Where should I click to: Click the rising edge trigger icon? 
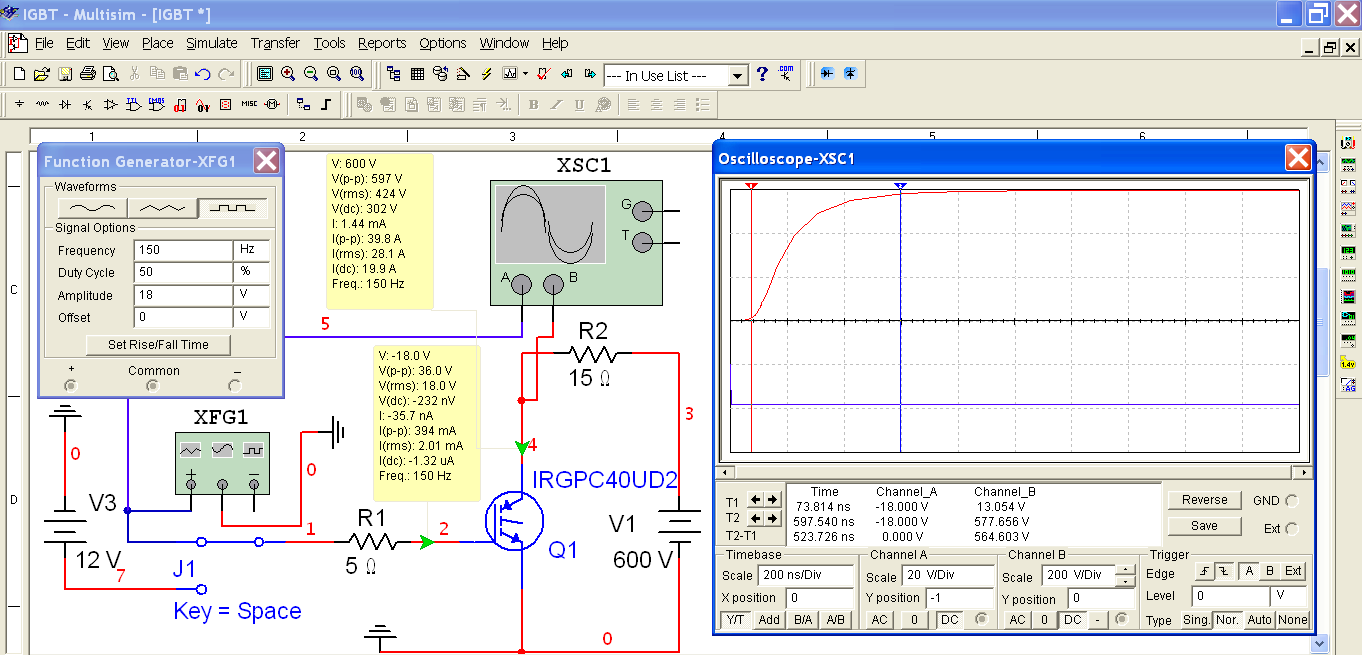coord(1204,572)
